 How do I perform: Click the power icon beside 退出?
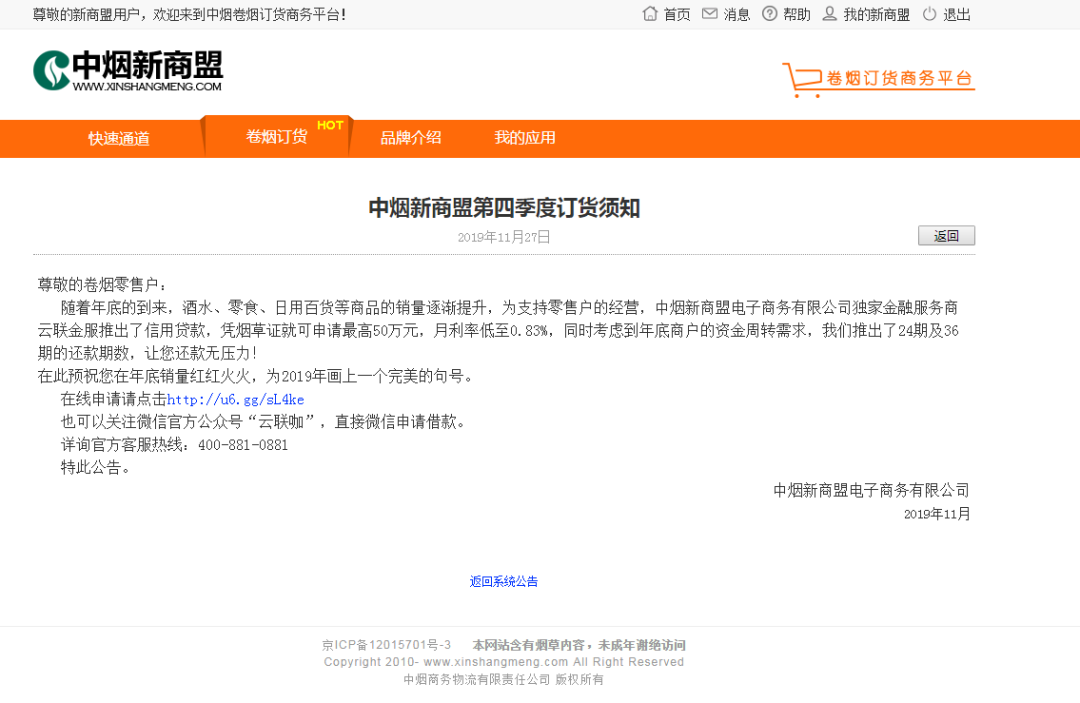click(929, 14)
